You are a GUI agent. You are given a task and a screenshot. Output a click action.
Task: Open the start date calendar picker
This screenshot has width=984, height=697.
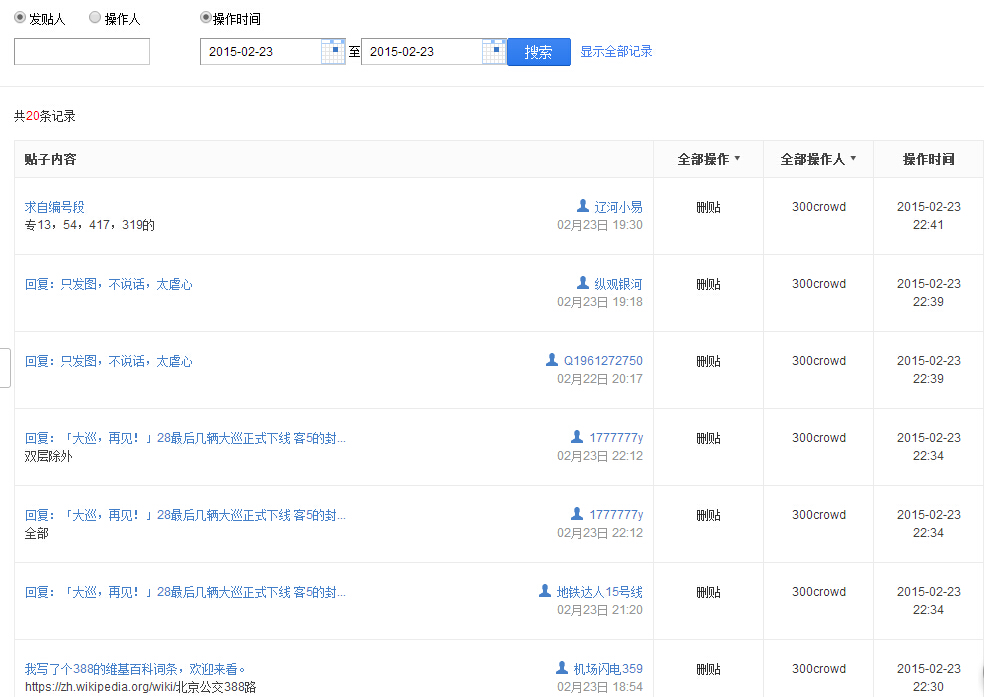coord(333,51)
